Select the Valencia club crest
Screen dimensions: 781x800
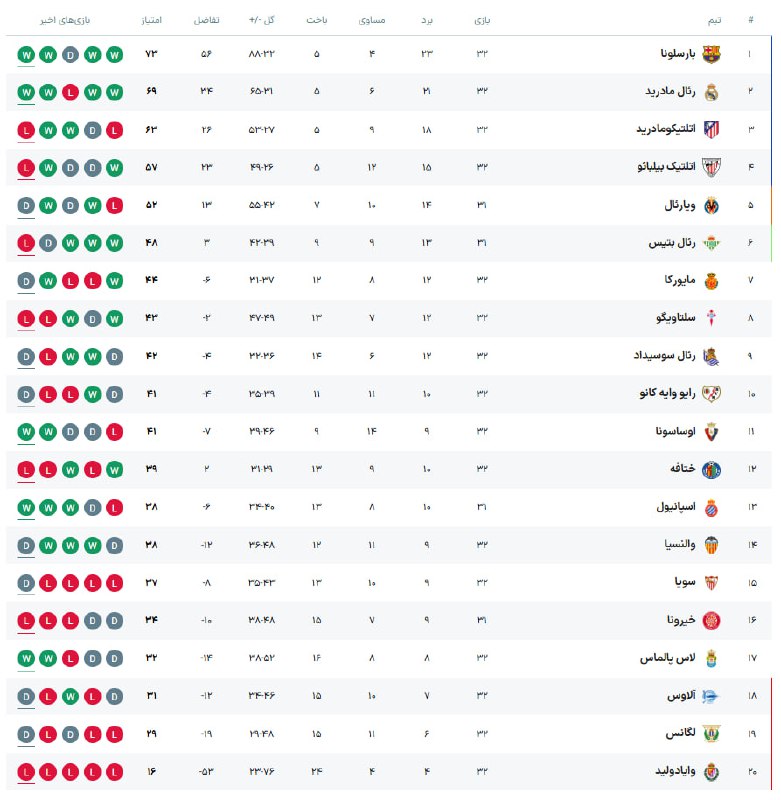(x=711, y=545)
